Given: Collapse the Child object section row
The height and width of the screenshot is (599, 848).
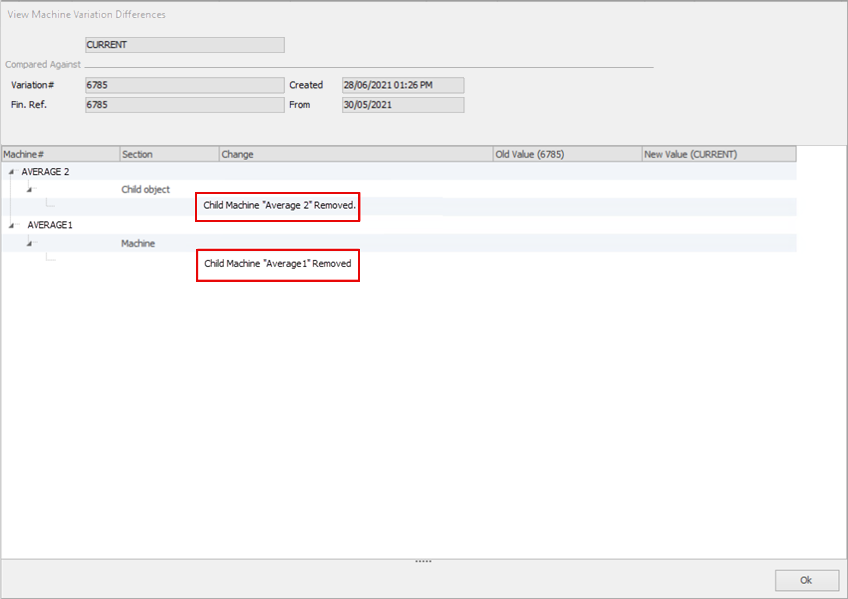Looking at the screenshot, I should pyautogui.click(x=29, y=190).
